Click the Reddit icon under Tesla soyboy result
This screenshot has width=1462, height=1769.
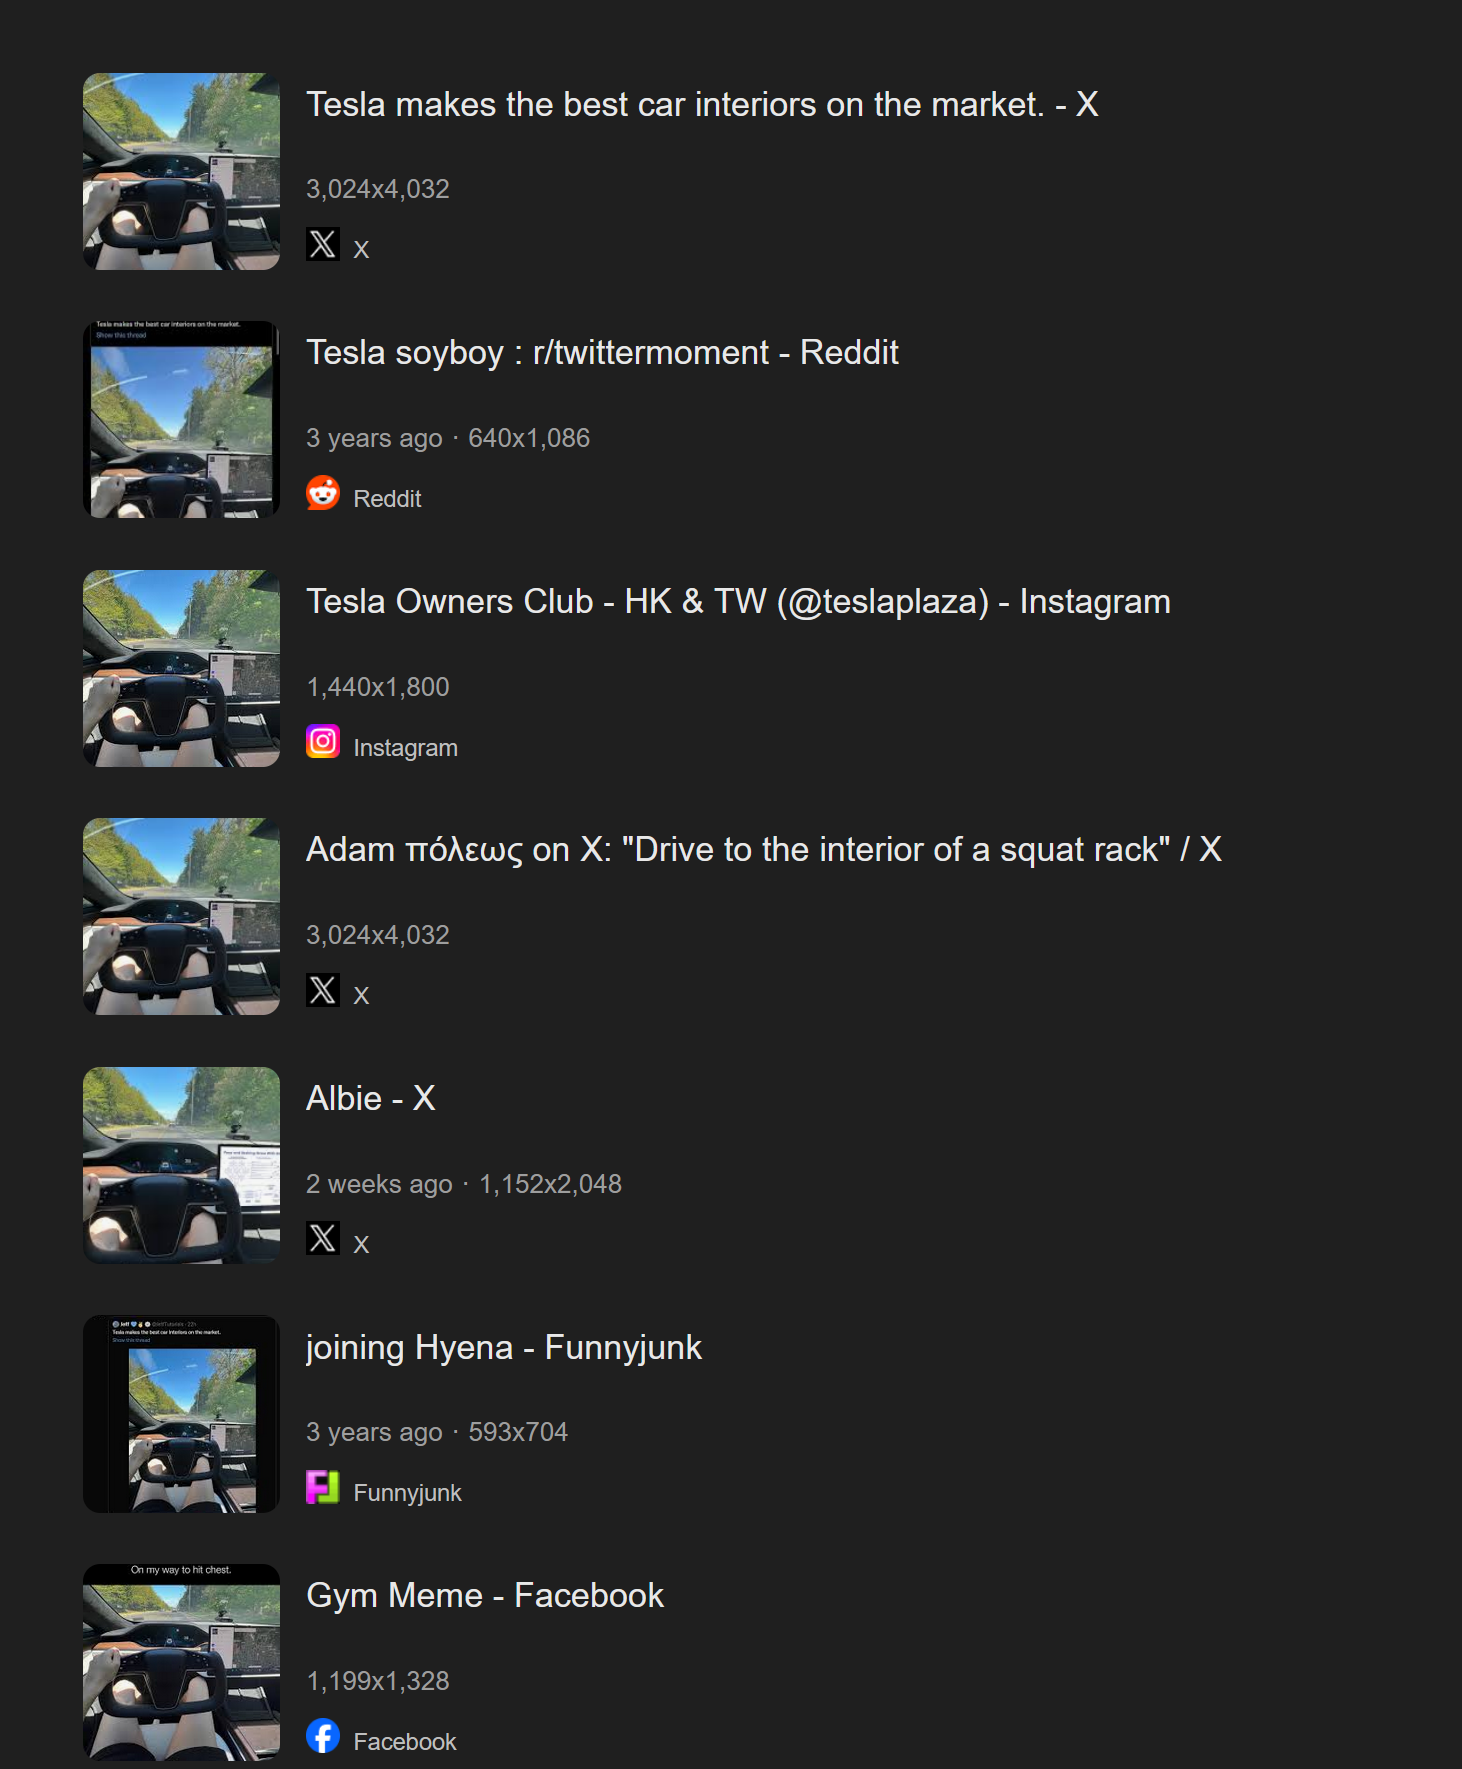click(323, 493)
